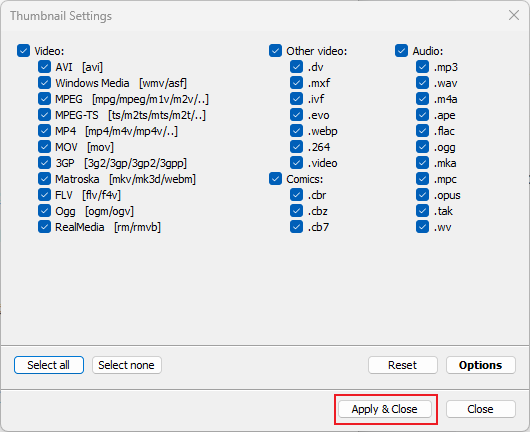Toggle the .opus audio checkbox
The width and height of the screenshot is (530, 432).
(x=423, y=195)
